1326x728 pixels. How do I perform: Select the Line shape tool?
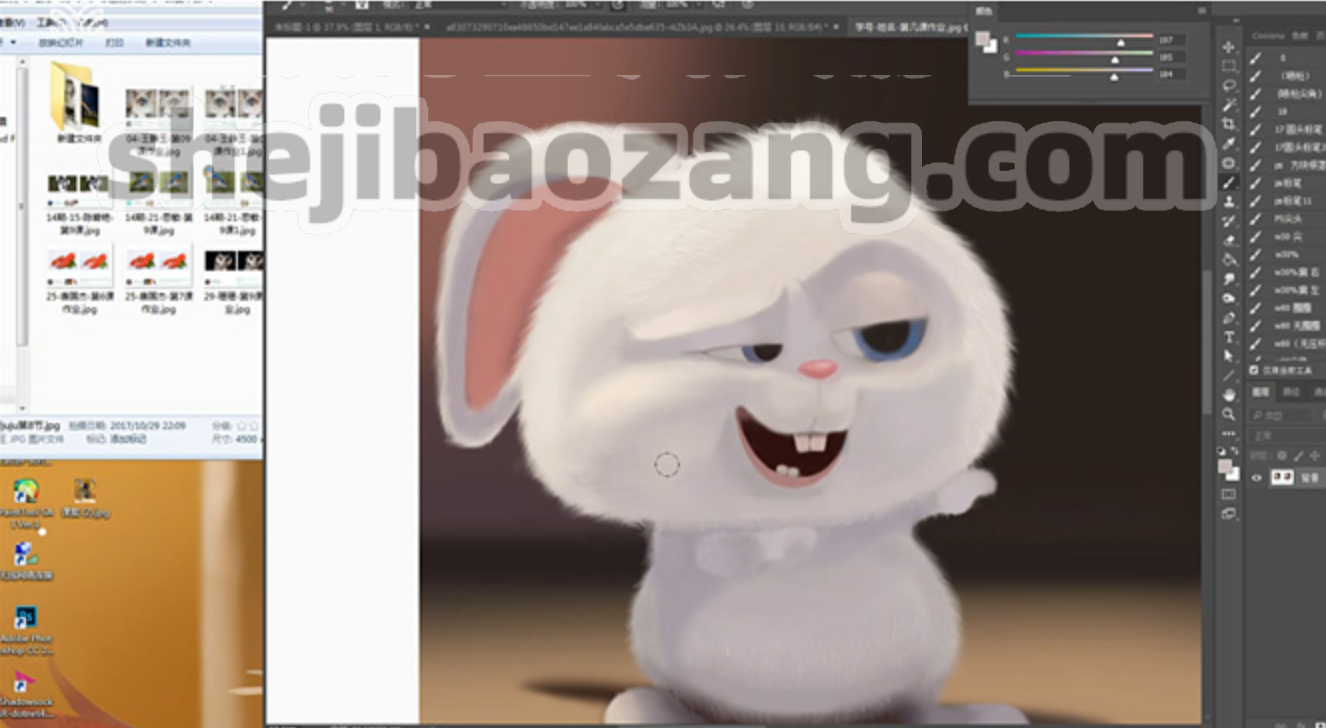(1229, 376)
